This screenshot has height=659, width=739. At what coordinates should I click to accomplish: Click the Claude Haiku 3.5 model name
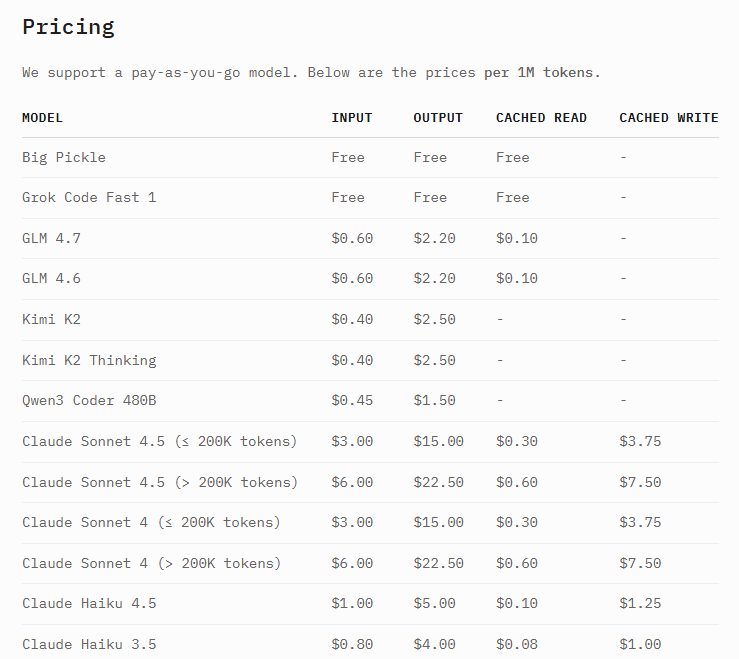(x=89, y=644)
